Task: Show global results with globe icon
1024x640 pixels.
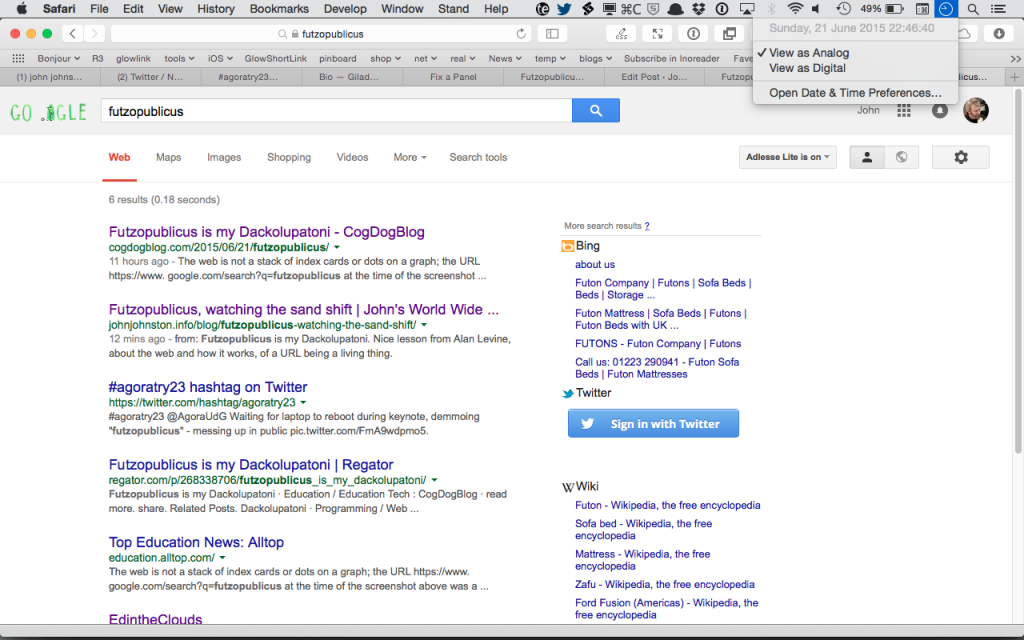Action: (901, 157)
